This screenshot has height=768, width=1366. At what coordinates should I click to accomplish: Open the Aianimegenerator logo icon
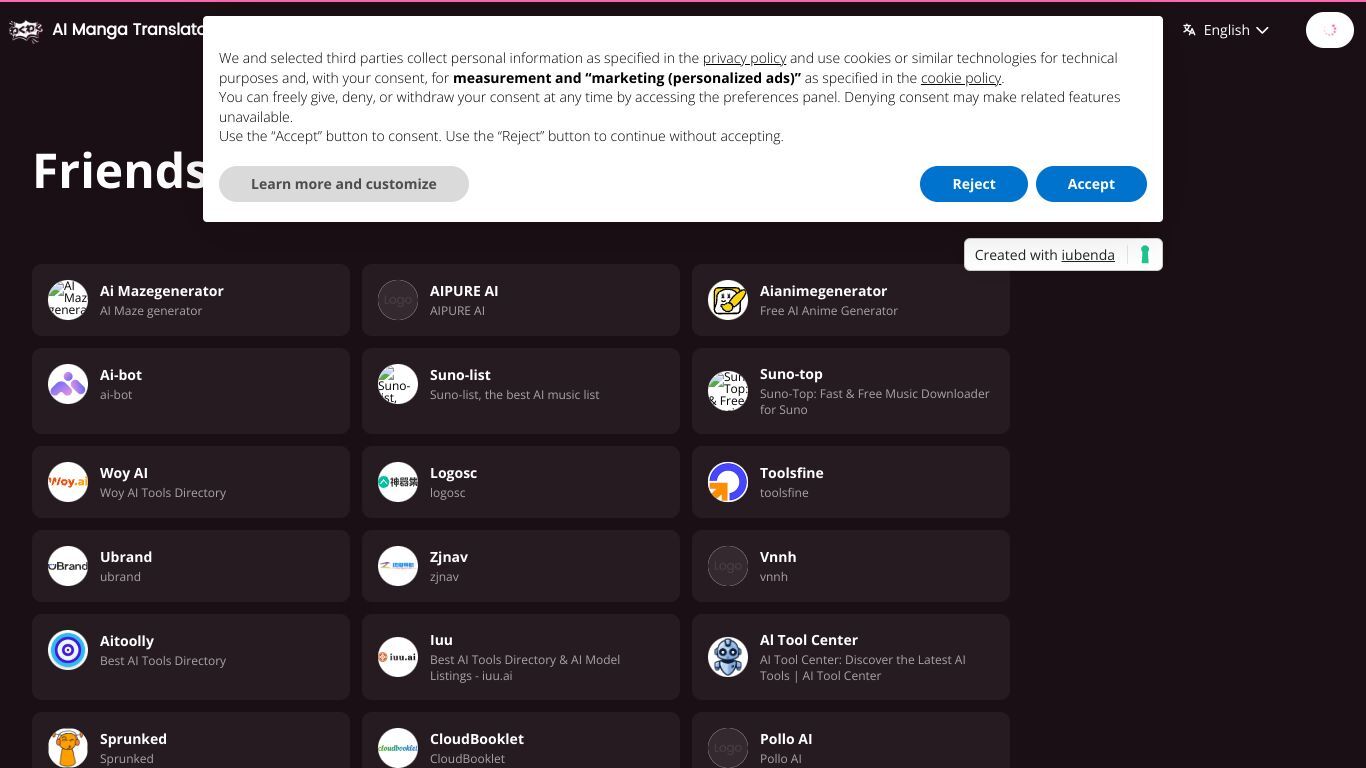728,300
